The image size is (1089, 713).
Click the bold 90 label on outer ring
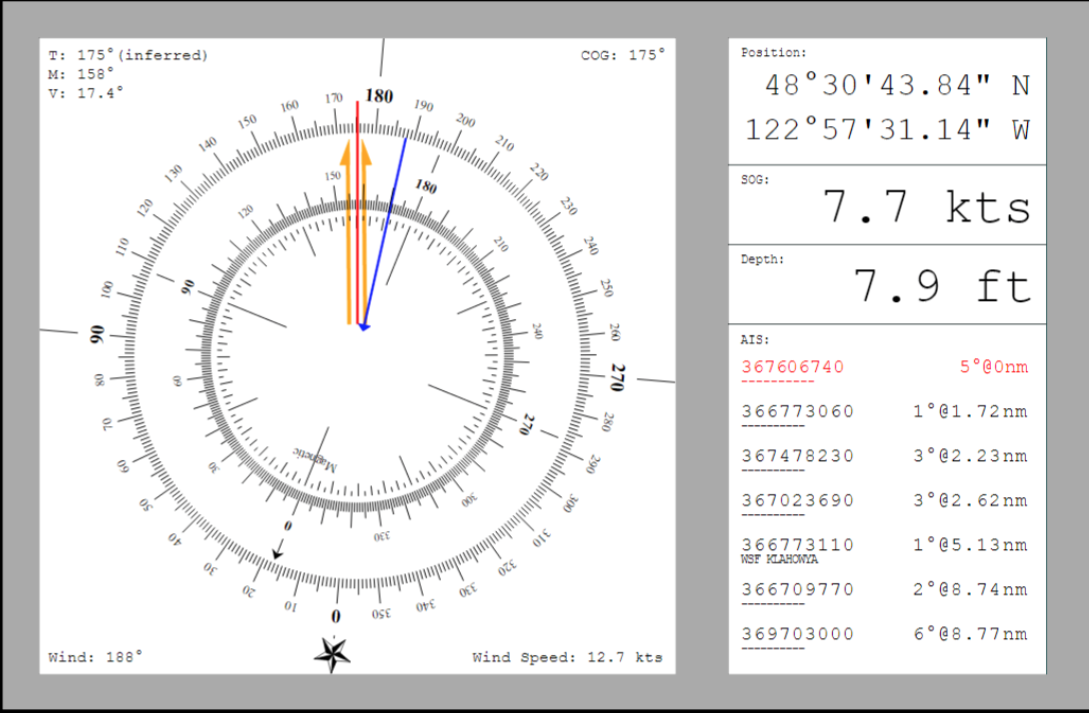97,335
